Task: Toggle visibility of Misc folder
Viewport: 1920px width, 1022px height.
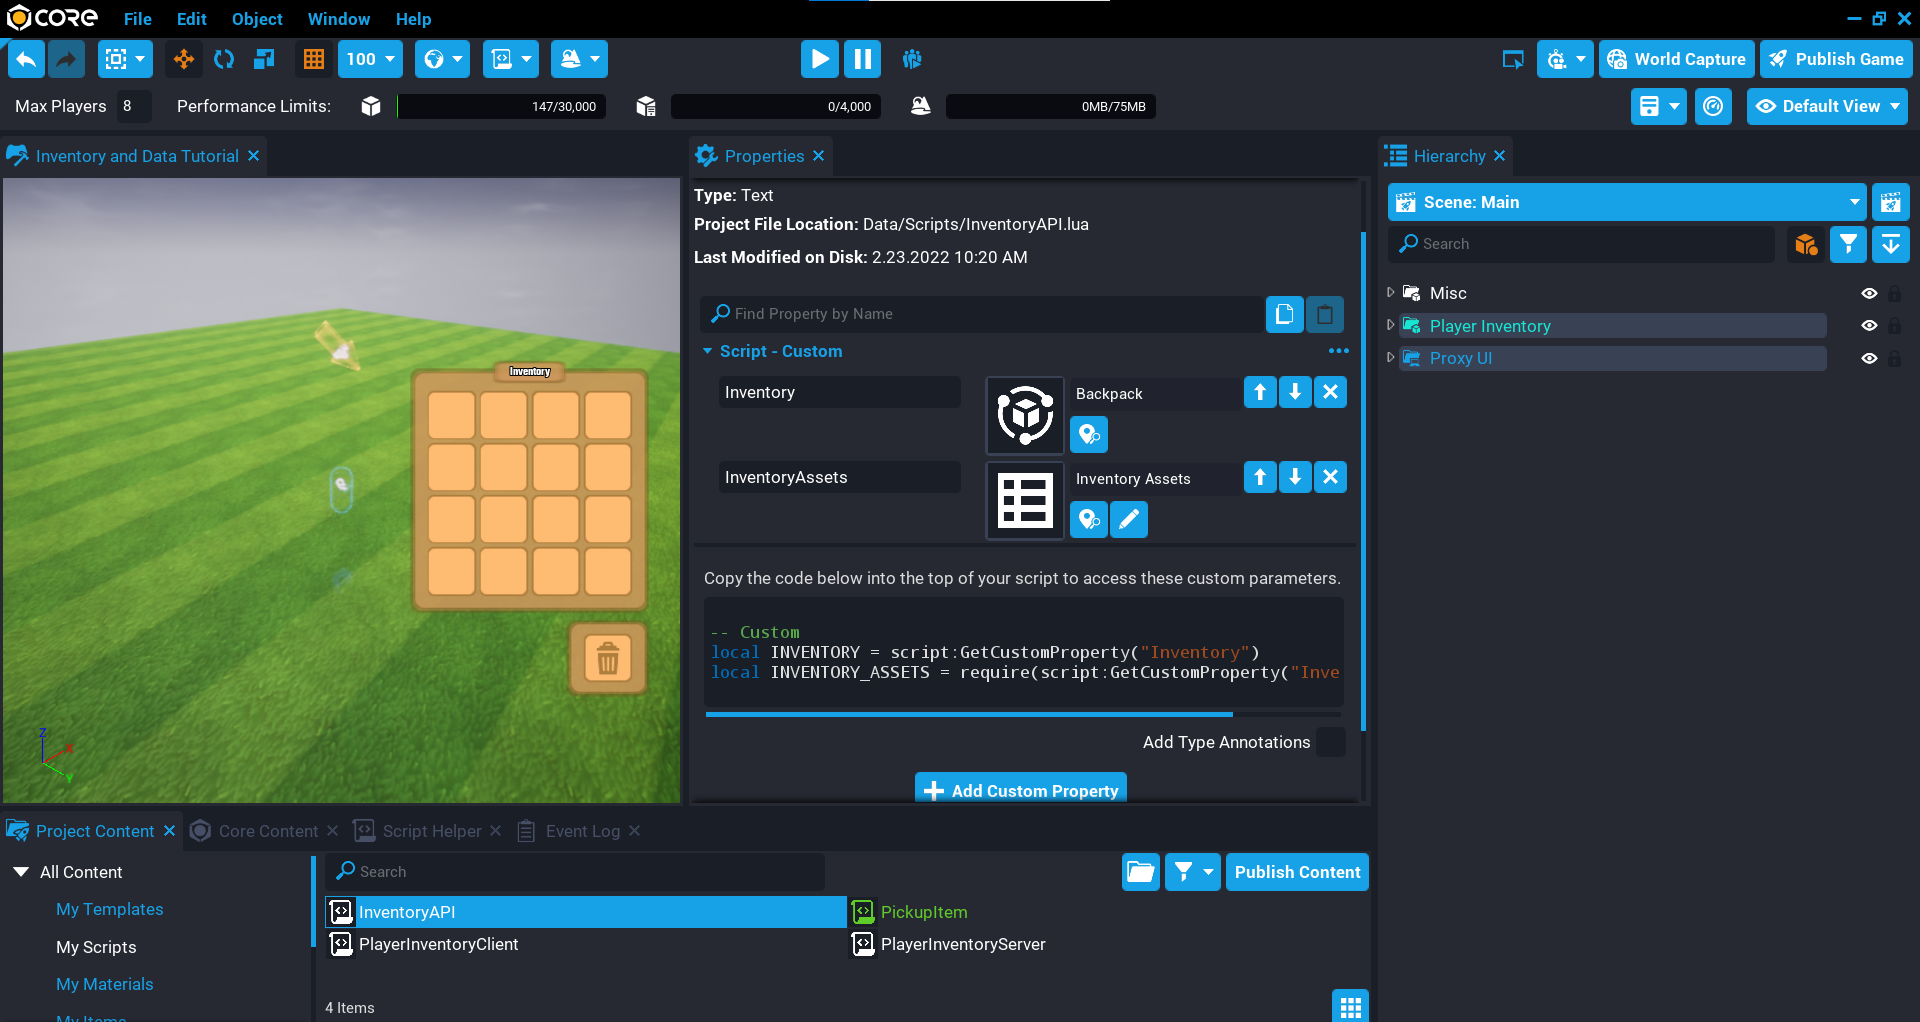Action: click(1868, 293)
